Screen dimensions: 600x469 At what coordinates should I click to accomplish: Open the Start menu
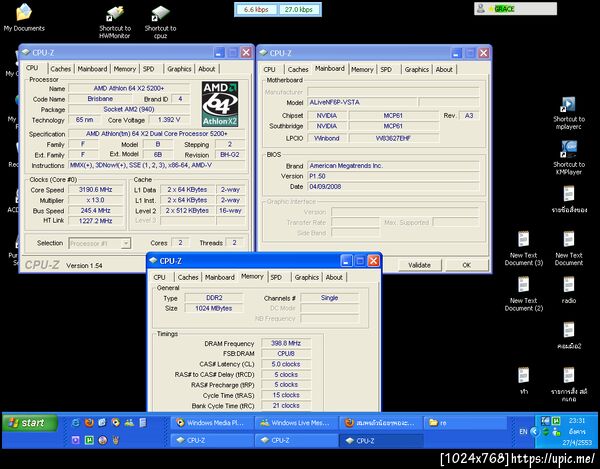pos(30,423)
